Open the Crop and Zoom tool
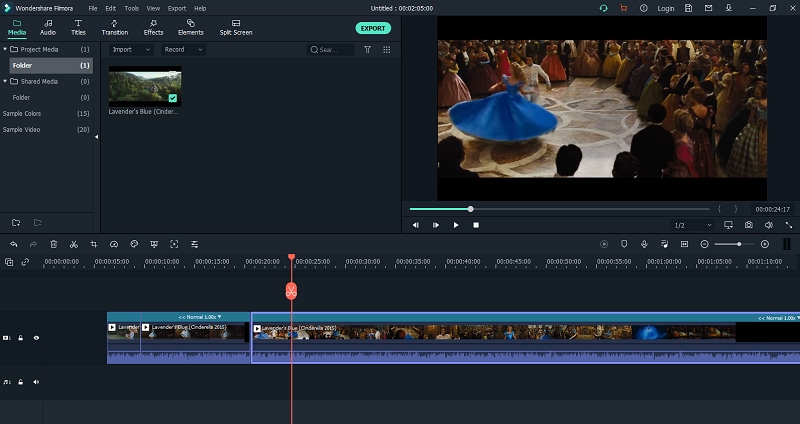This screenshot has height=424, width=800. (94, 244)
